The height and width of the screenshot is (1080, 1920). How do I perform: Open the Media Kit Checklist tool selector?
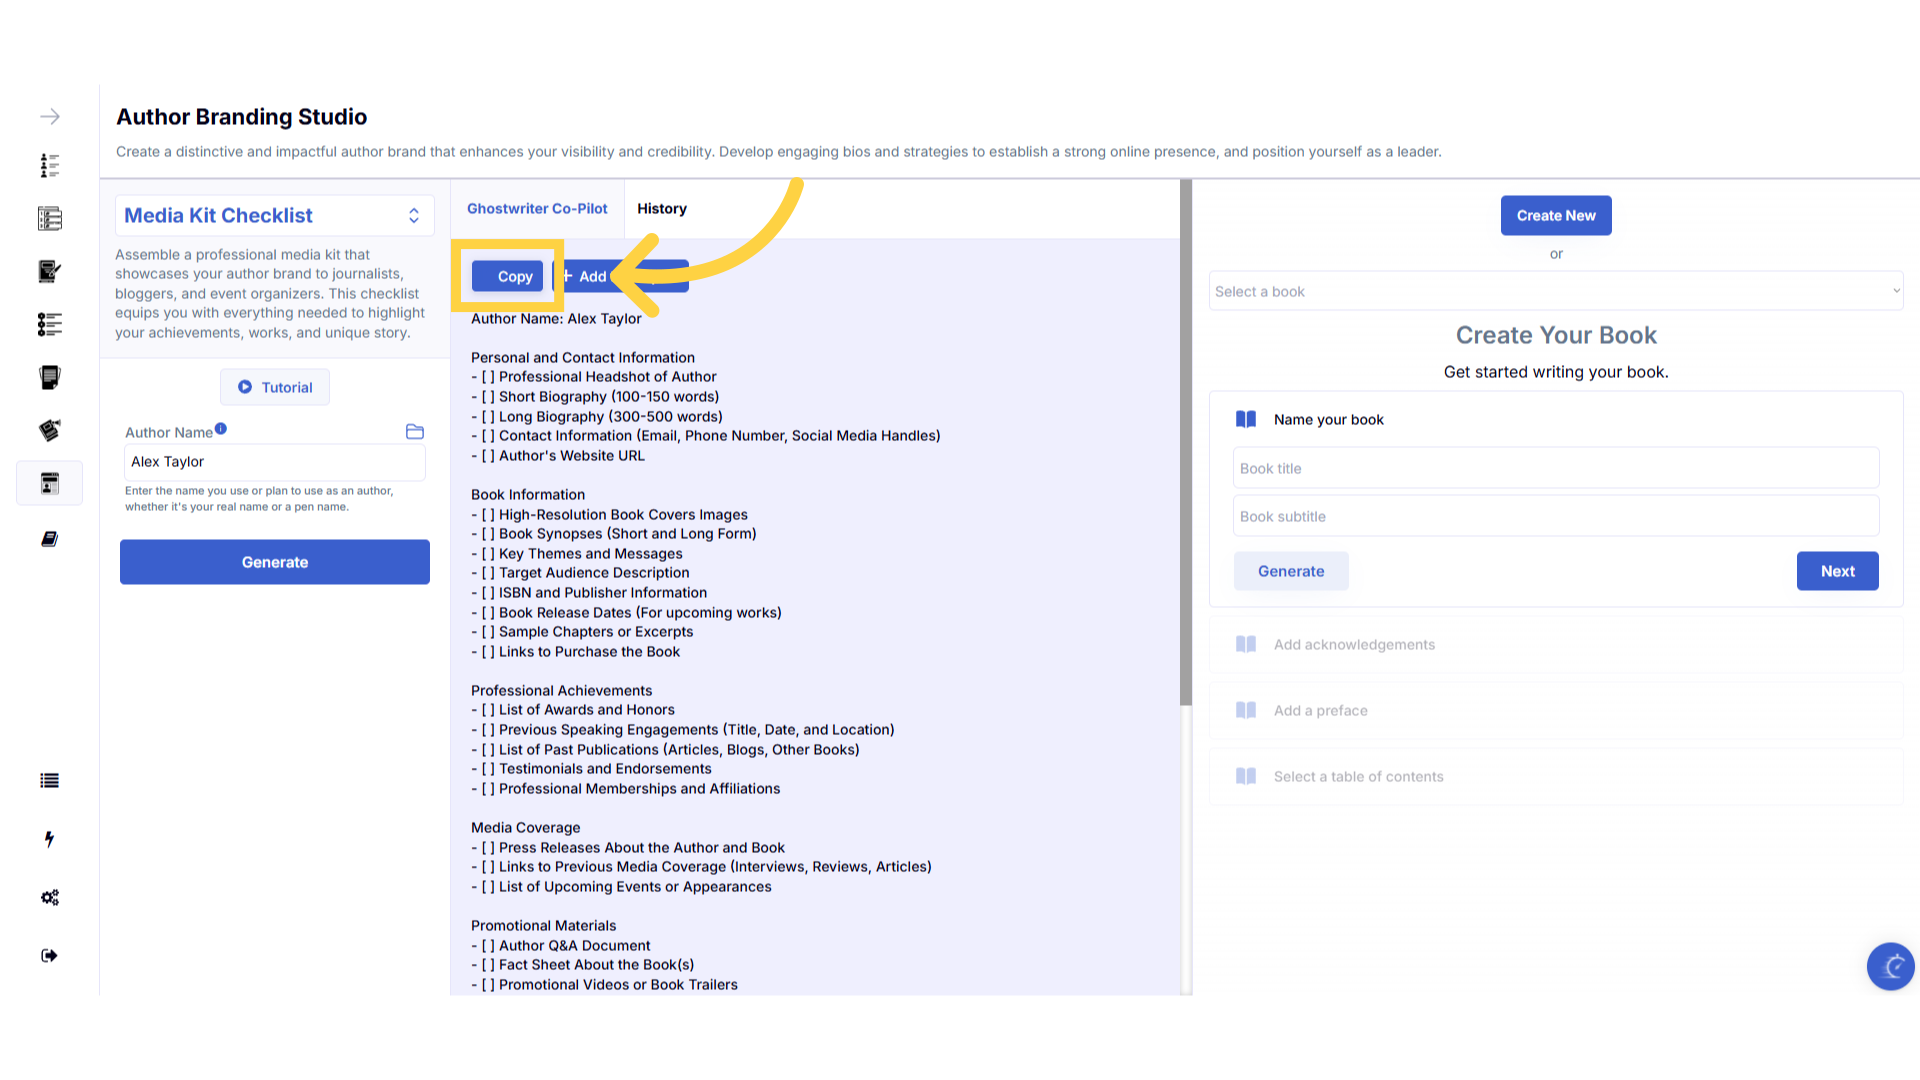[x=274, y=216]
